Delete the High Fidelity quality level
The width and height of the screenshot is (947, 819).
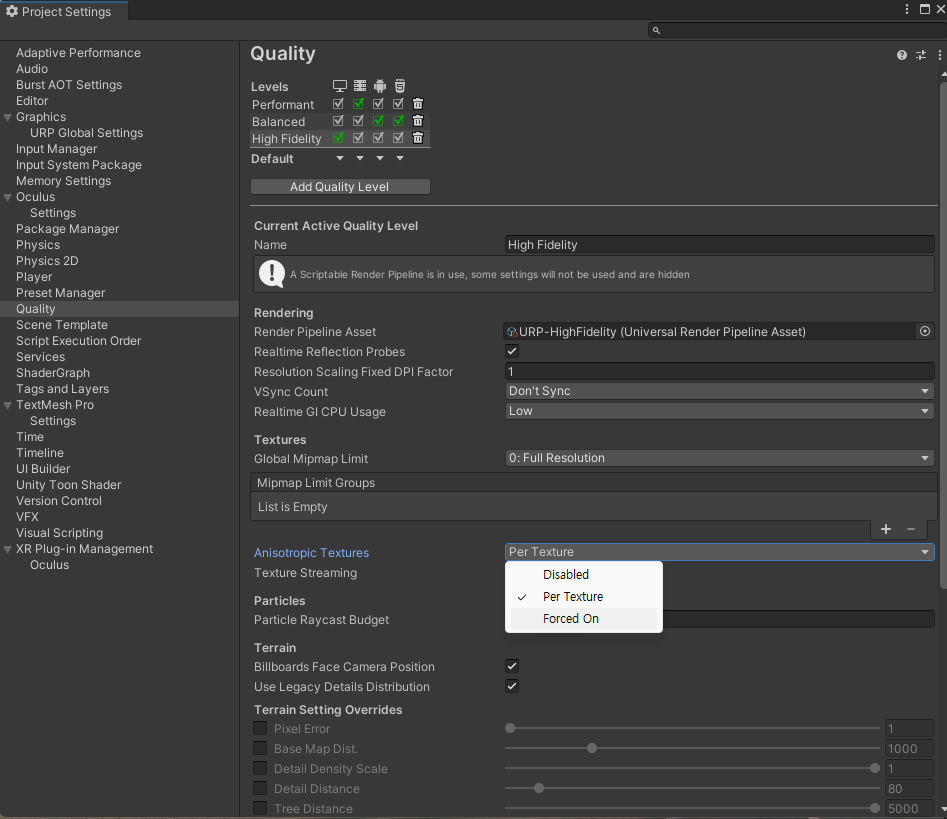(x=417, y=138)
